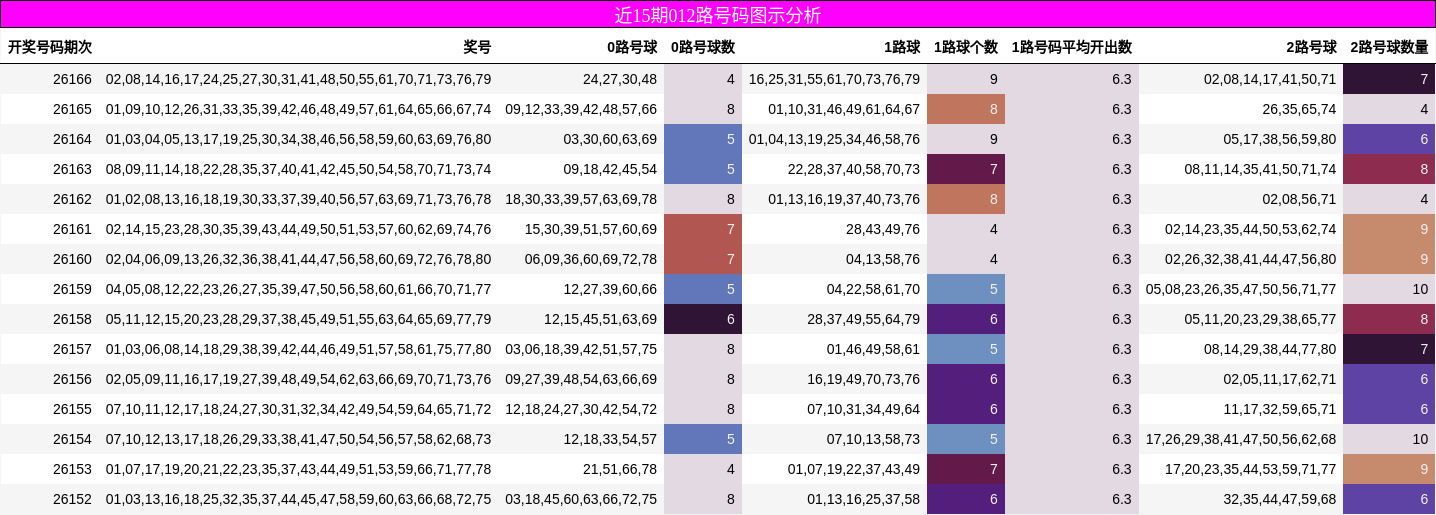Viewport: 1436px width, 515px height.
Task: Click the 2路号球 column header
Action: [1311, 47]
